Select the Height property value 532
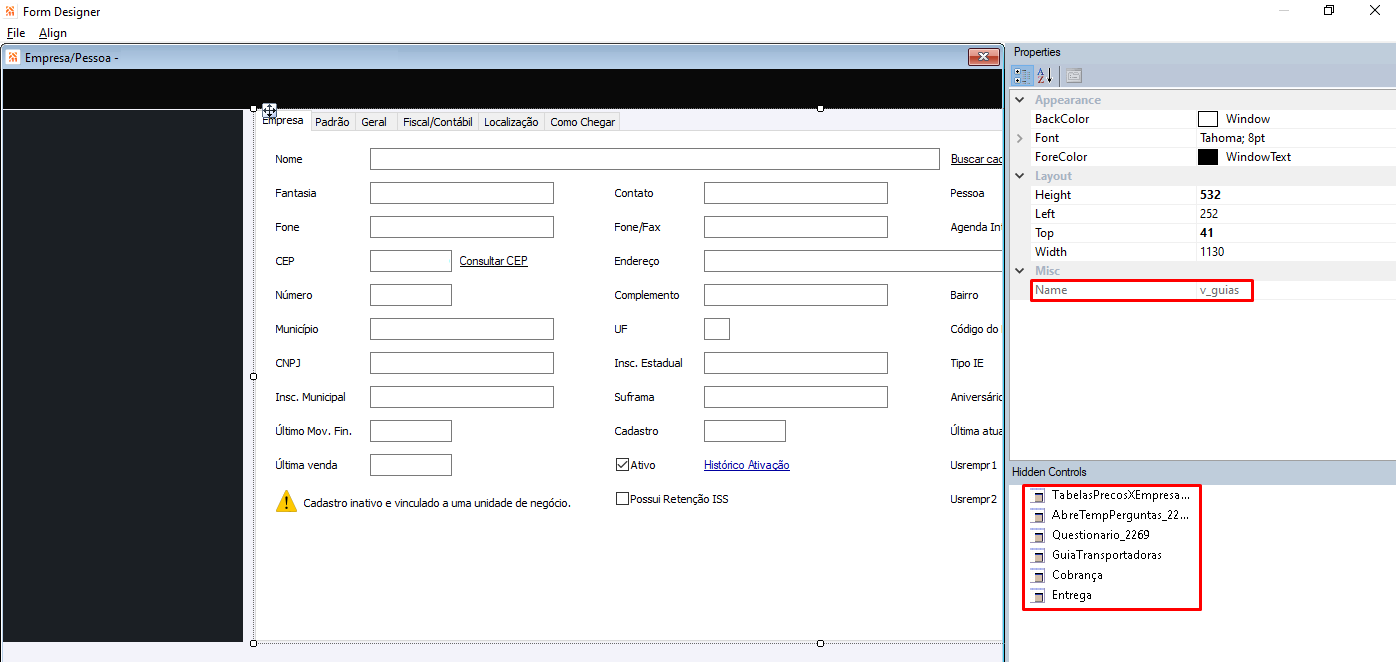This screenshot has height=662, width=1396. coord(1210,195)
